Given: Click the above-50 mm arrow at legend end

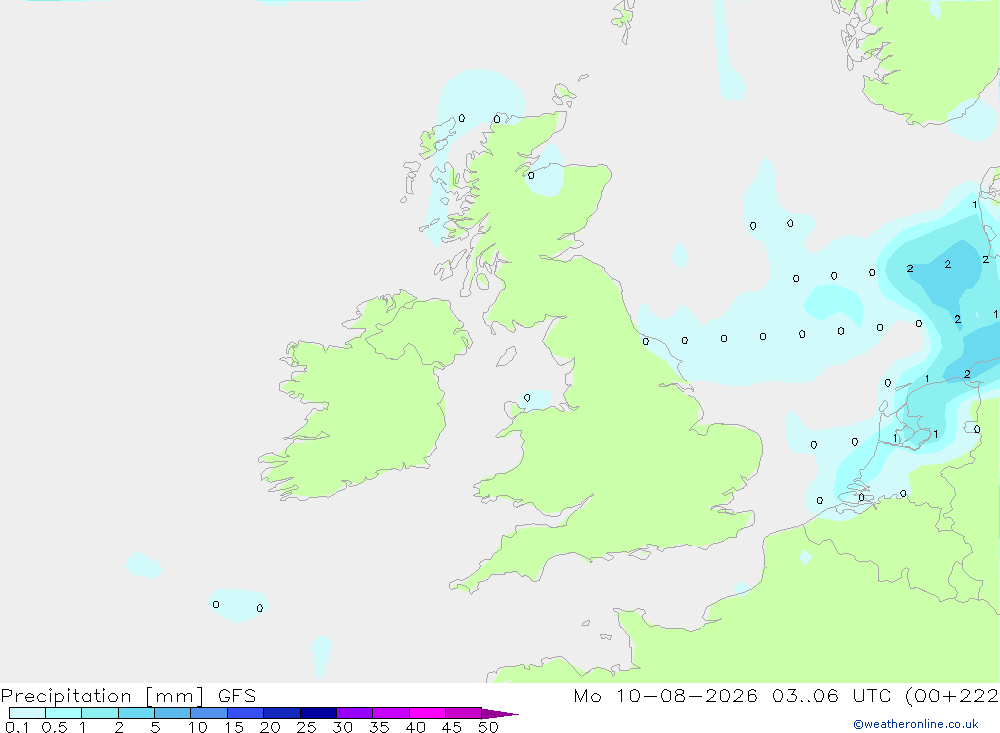Looking at the screenshot, I should coord(500,714).
